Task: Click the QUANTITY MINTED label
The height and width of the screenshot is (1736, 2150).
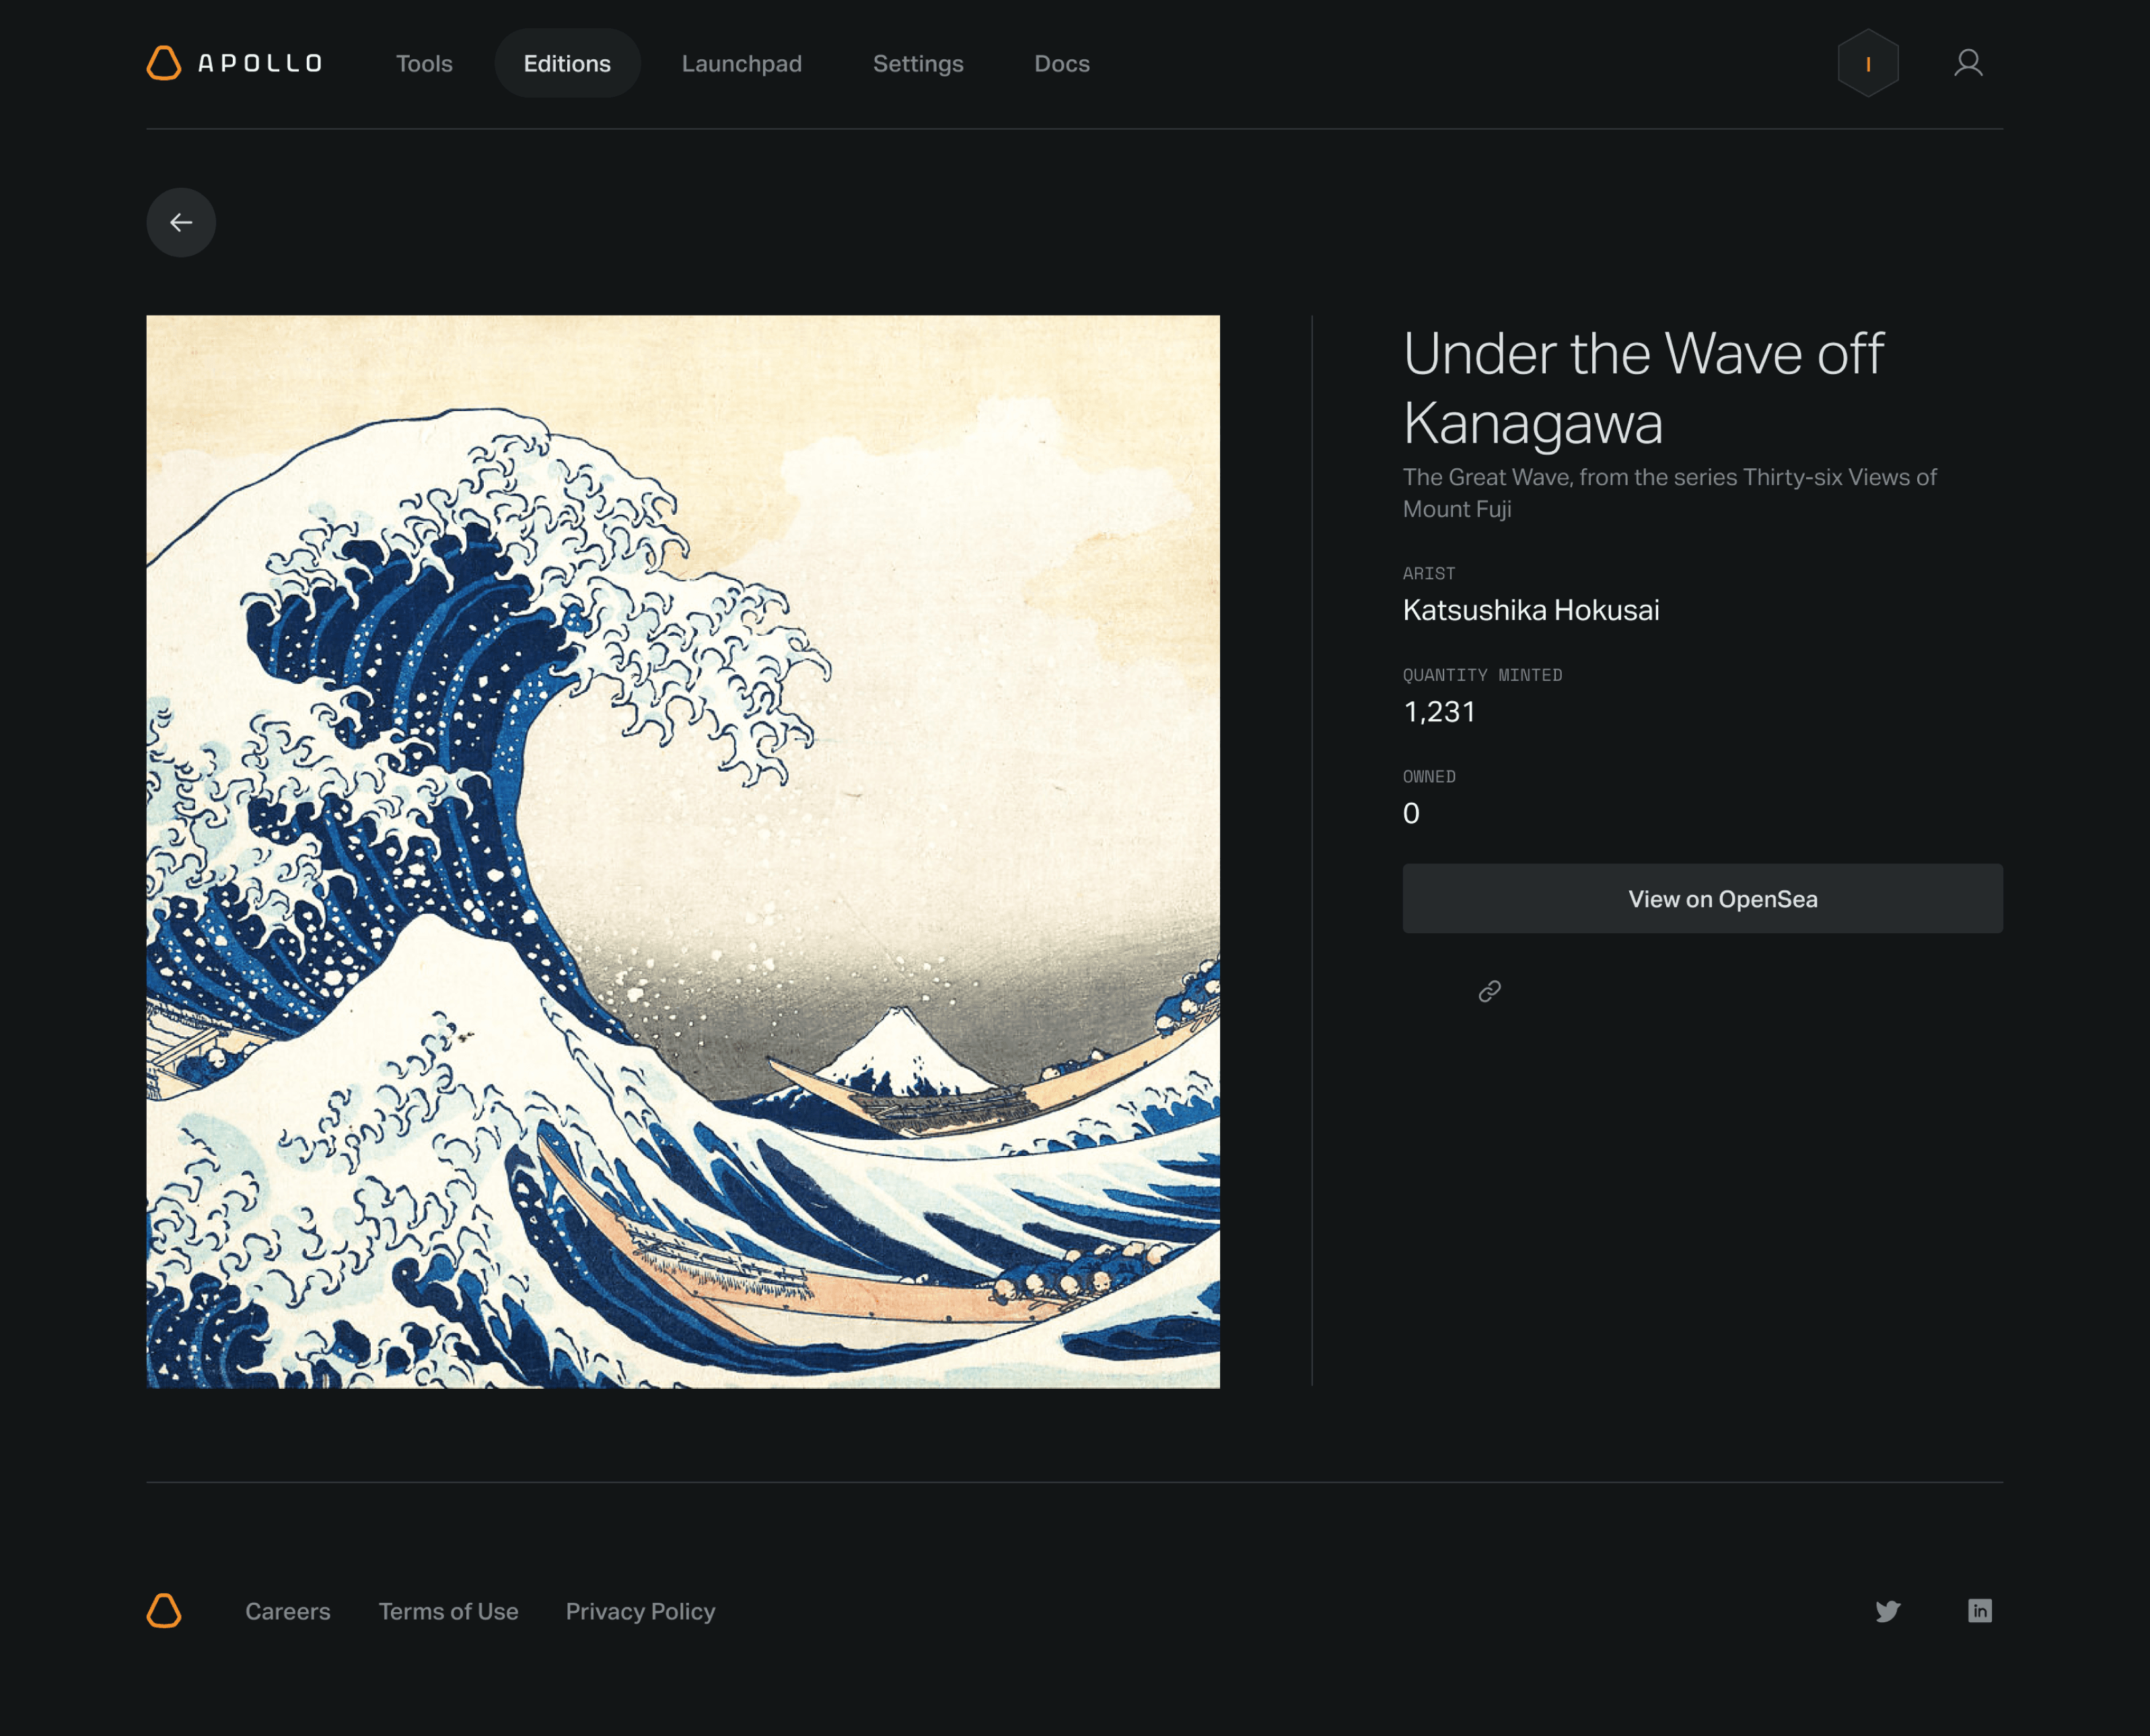Action: pyautogui.click(x=1482, y=675)
